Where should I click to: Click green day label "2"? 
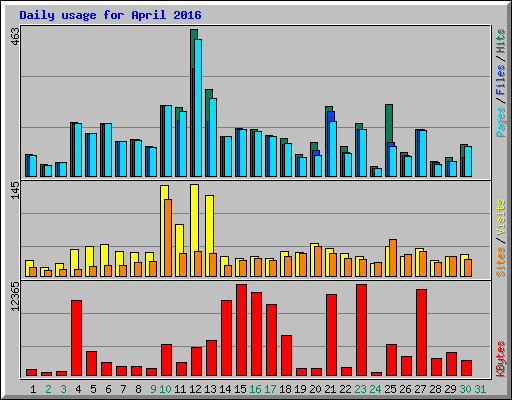tap(48, 389)
